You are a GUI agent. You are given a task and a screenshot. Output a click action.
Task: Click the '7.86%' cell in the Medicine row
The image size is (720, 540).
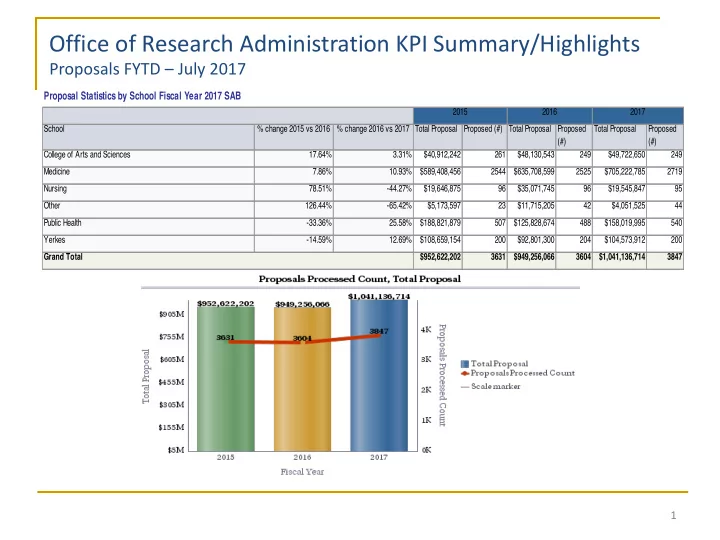[x=294, y=175]
